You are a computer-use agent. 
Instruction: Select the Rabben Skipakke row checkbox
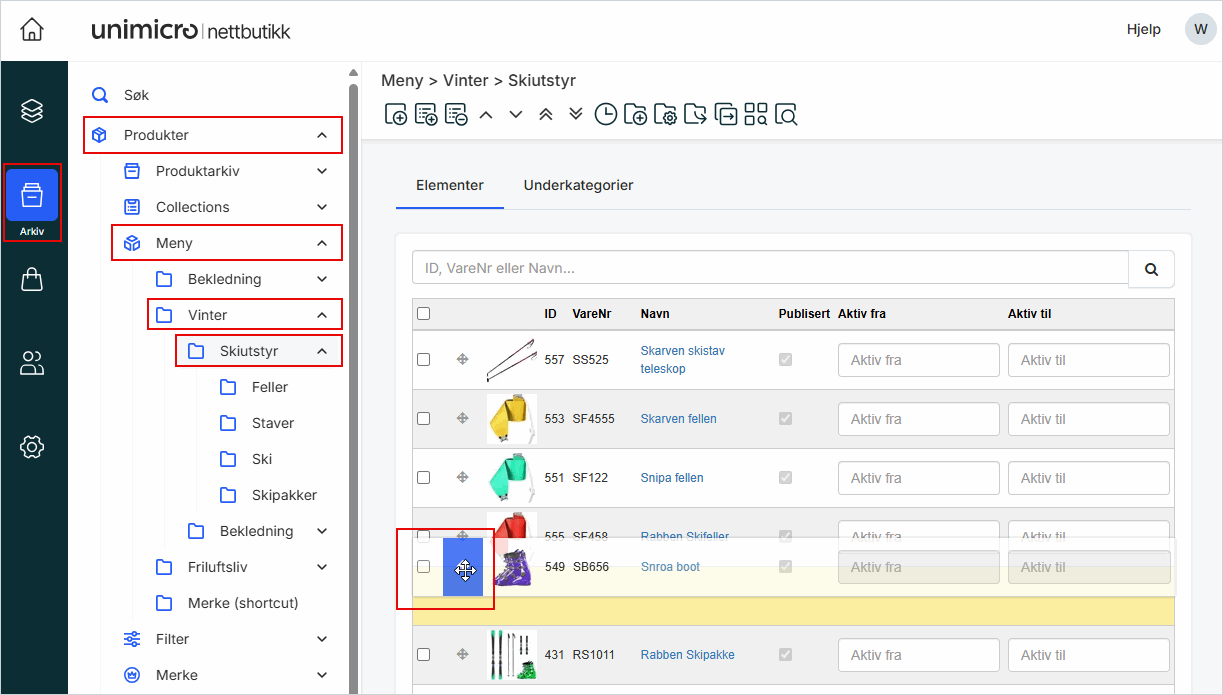point(423,654)
